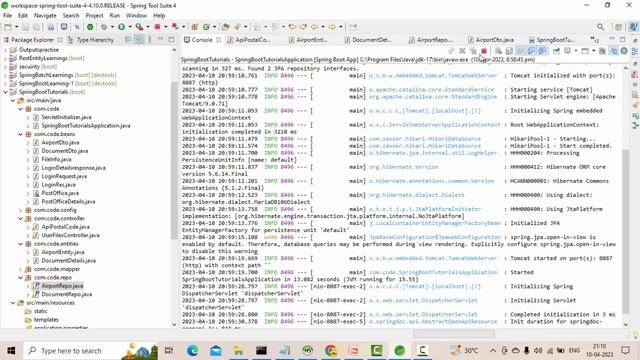Clear the console output

(x=498, y=51)
